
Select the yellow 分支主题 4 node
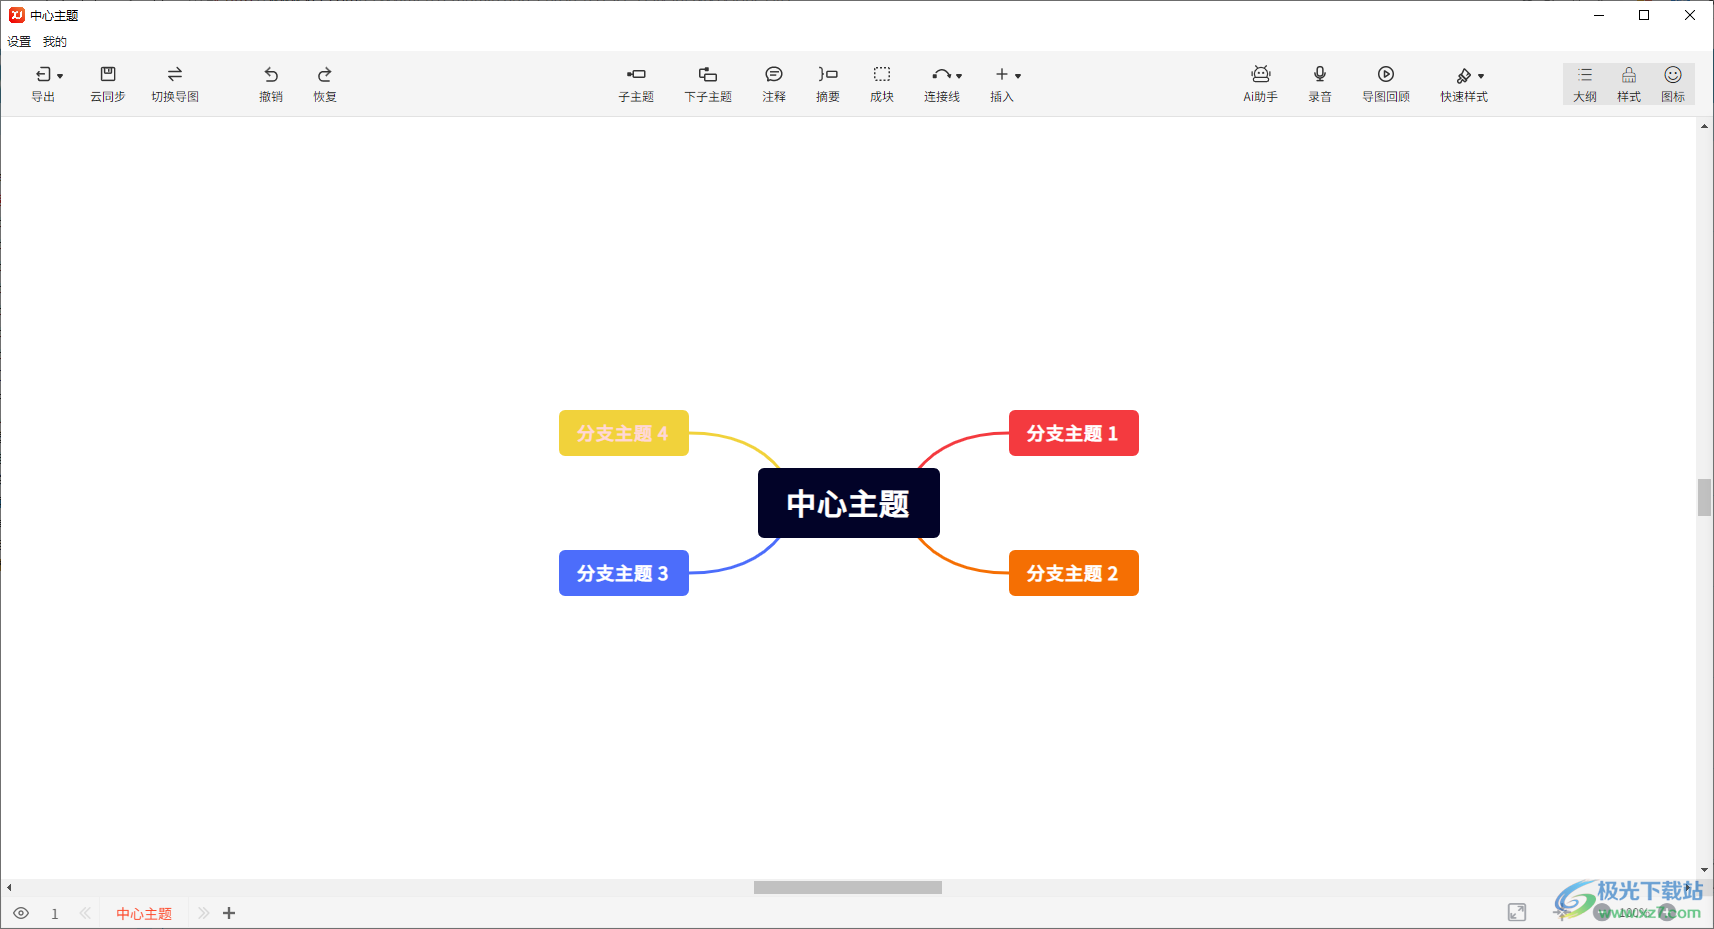pos(623,433)
